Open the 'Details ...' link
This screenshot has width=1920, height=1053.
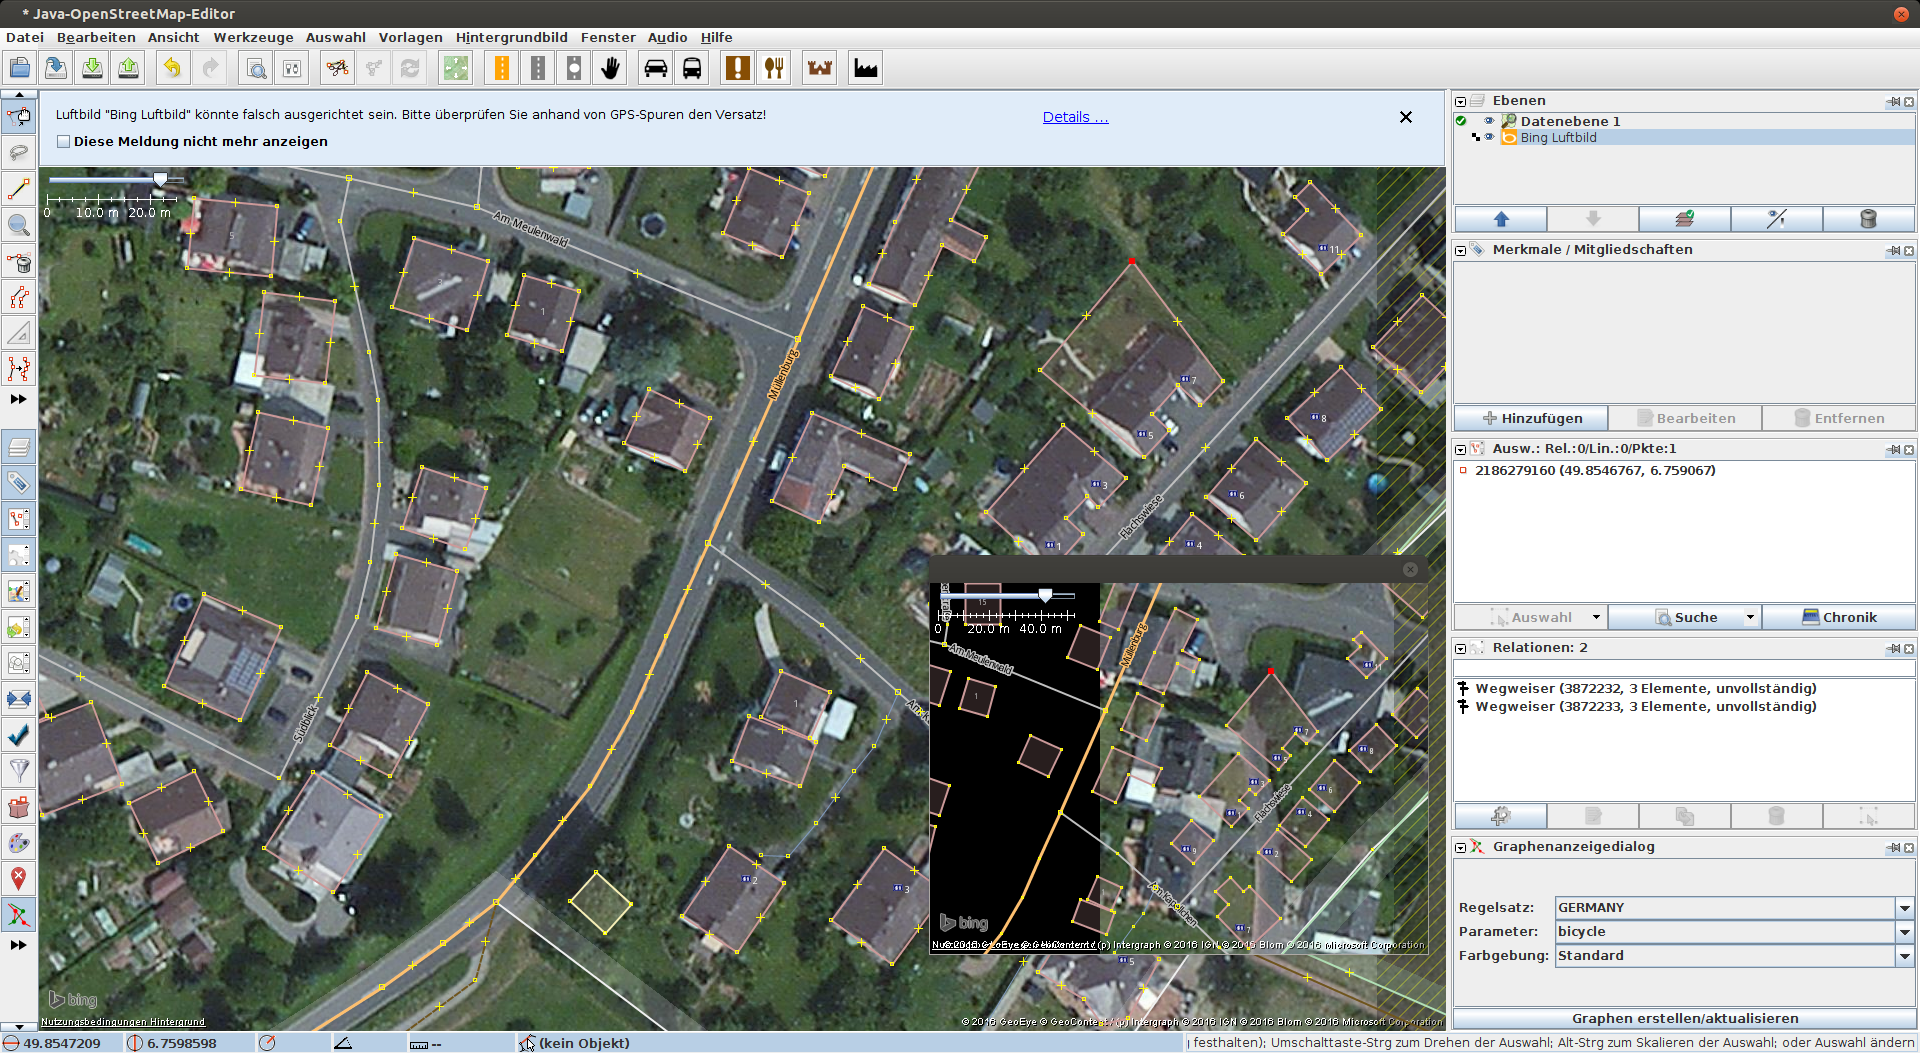(x=1075, y=117)
